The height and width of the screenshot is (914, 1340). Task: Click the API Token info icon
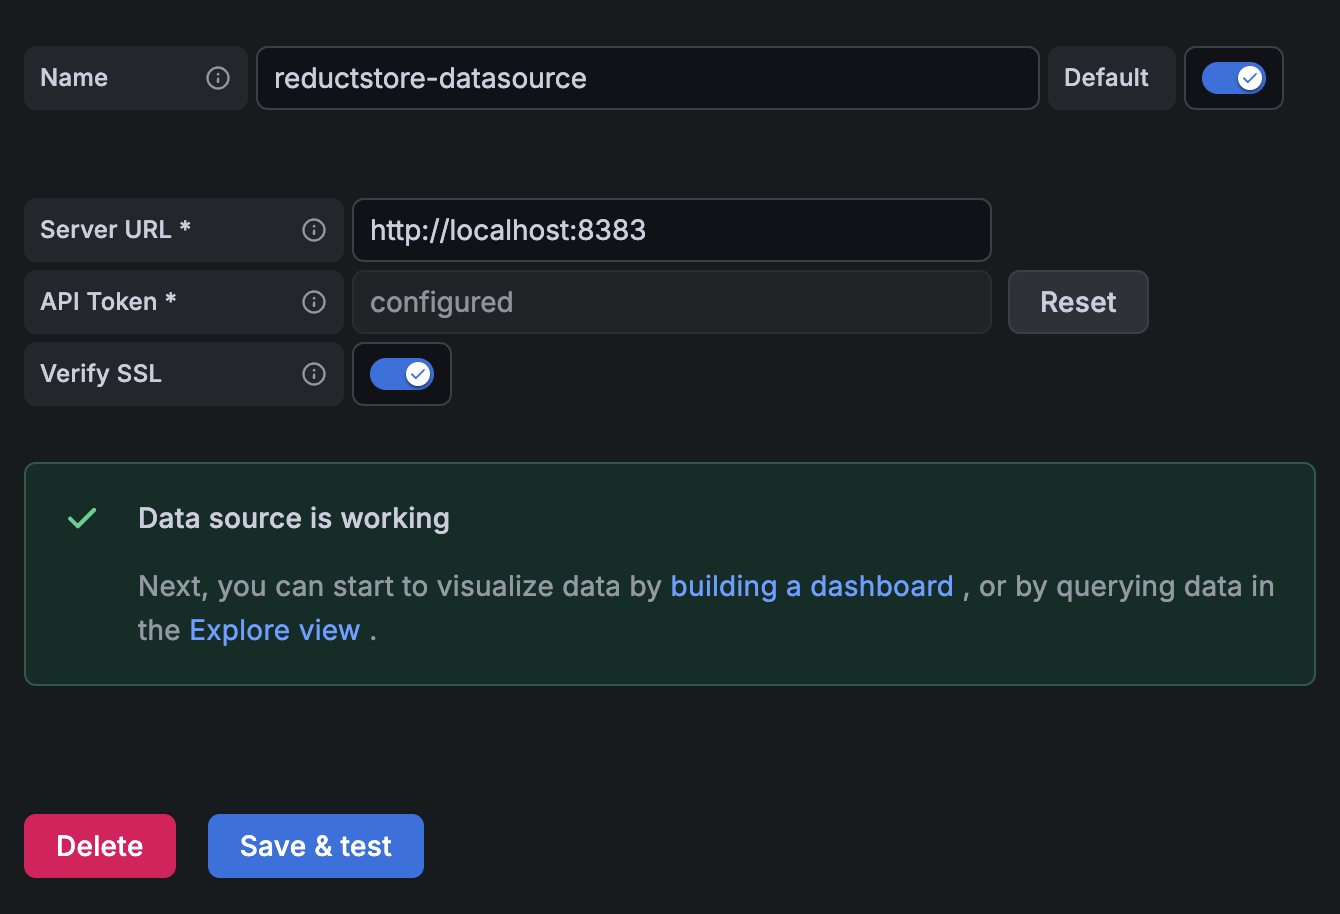pyautogui.click(x=314, y=301)
